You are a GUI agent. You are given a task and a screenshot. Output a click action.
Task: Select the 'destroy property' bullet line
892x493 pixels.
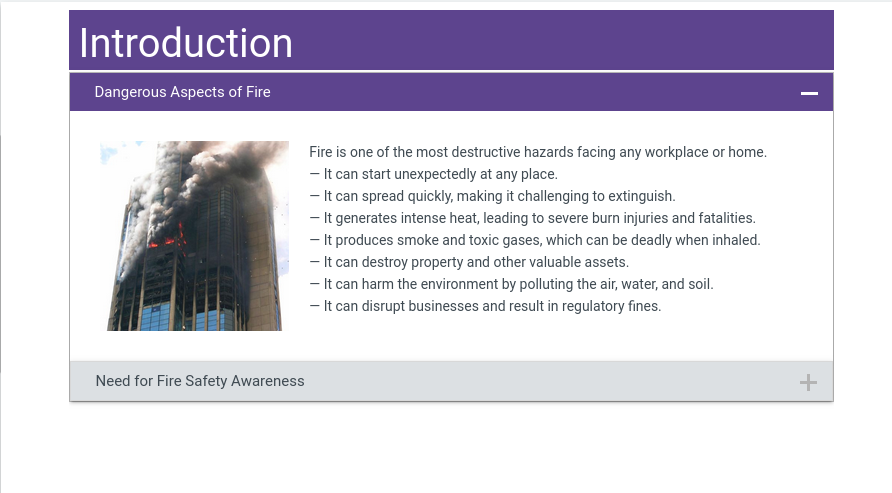(469, 262)
